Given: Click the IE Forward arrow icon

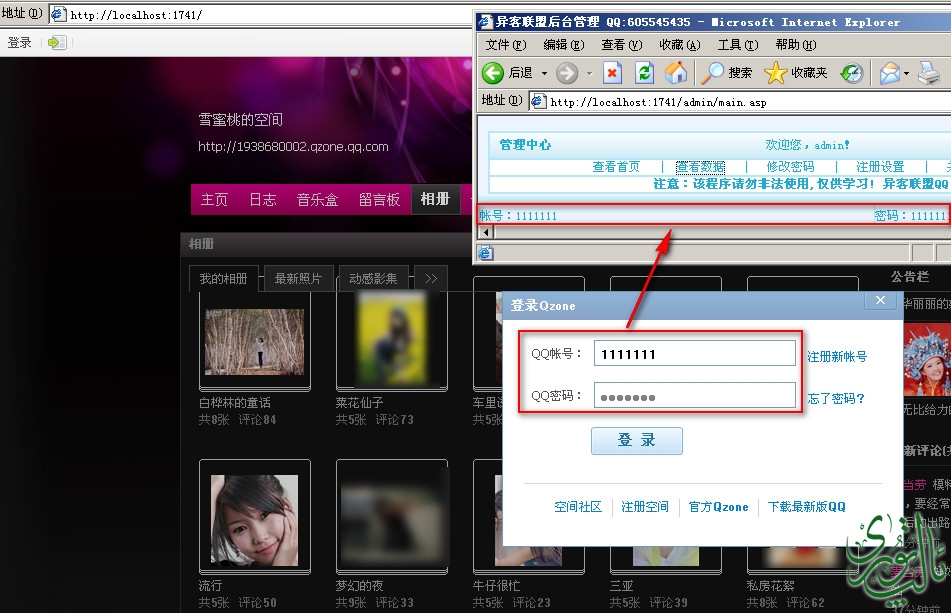Looking at the screenshot, I should [x=567, y=73].
